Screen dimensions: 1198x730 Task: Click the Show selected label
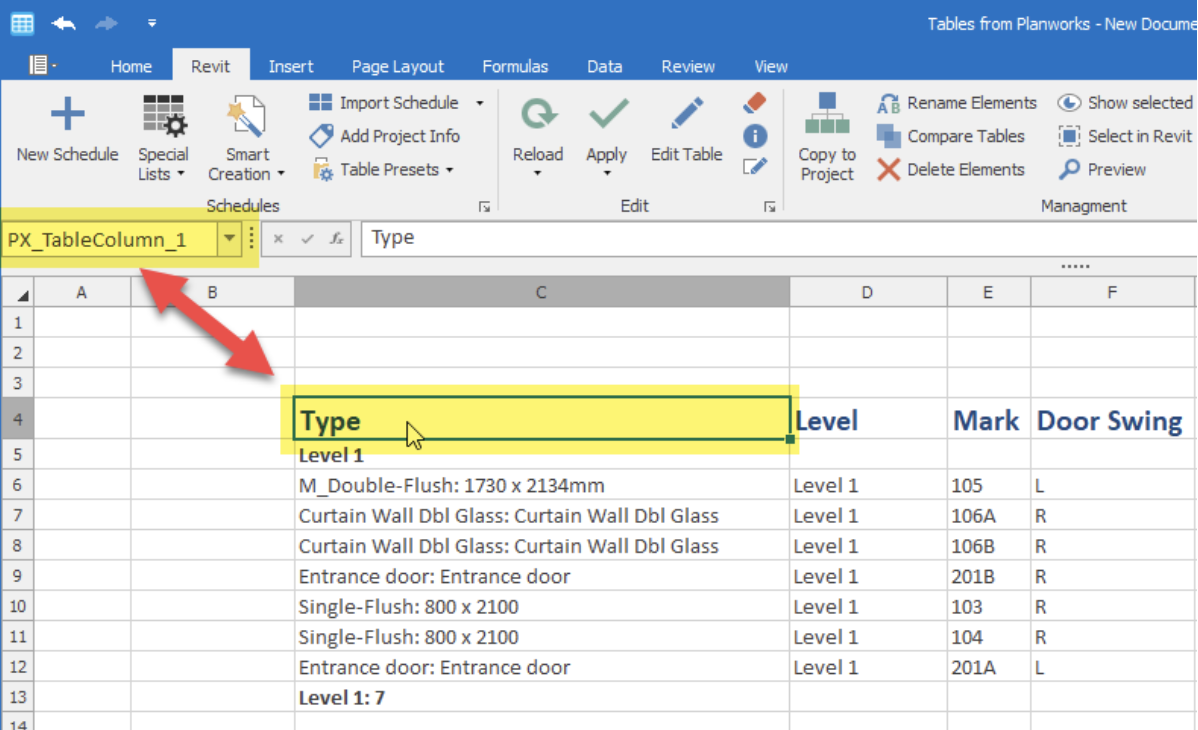pyautogui.click(x=1140, y=103)
